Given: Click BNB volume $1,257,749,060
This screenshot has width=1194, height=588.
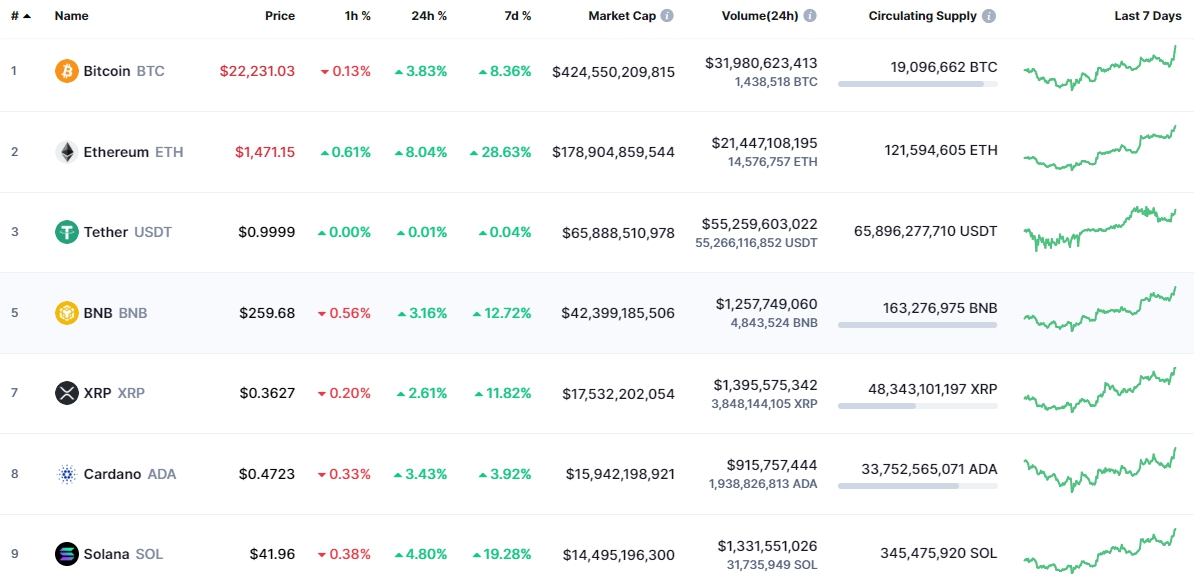Looking at the screenshot, I should pos(767,304).
